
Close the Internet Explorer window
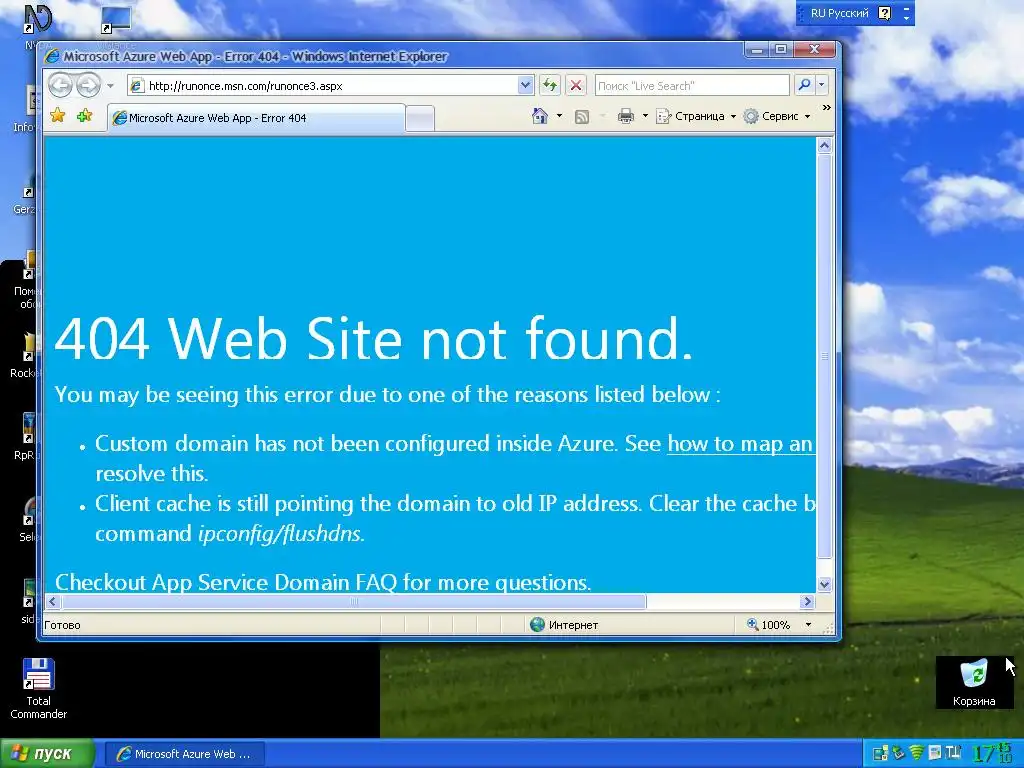pos(814,50)
